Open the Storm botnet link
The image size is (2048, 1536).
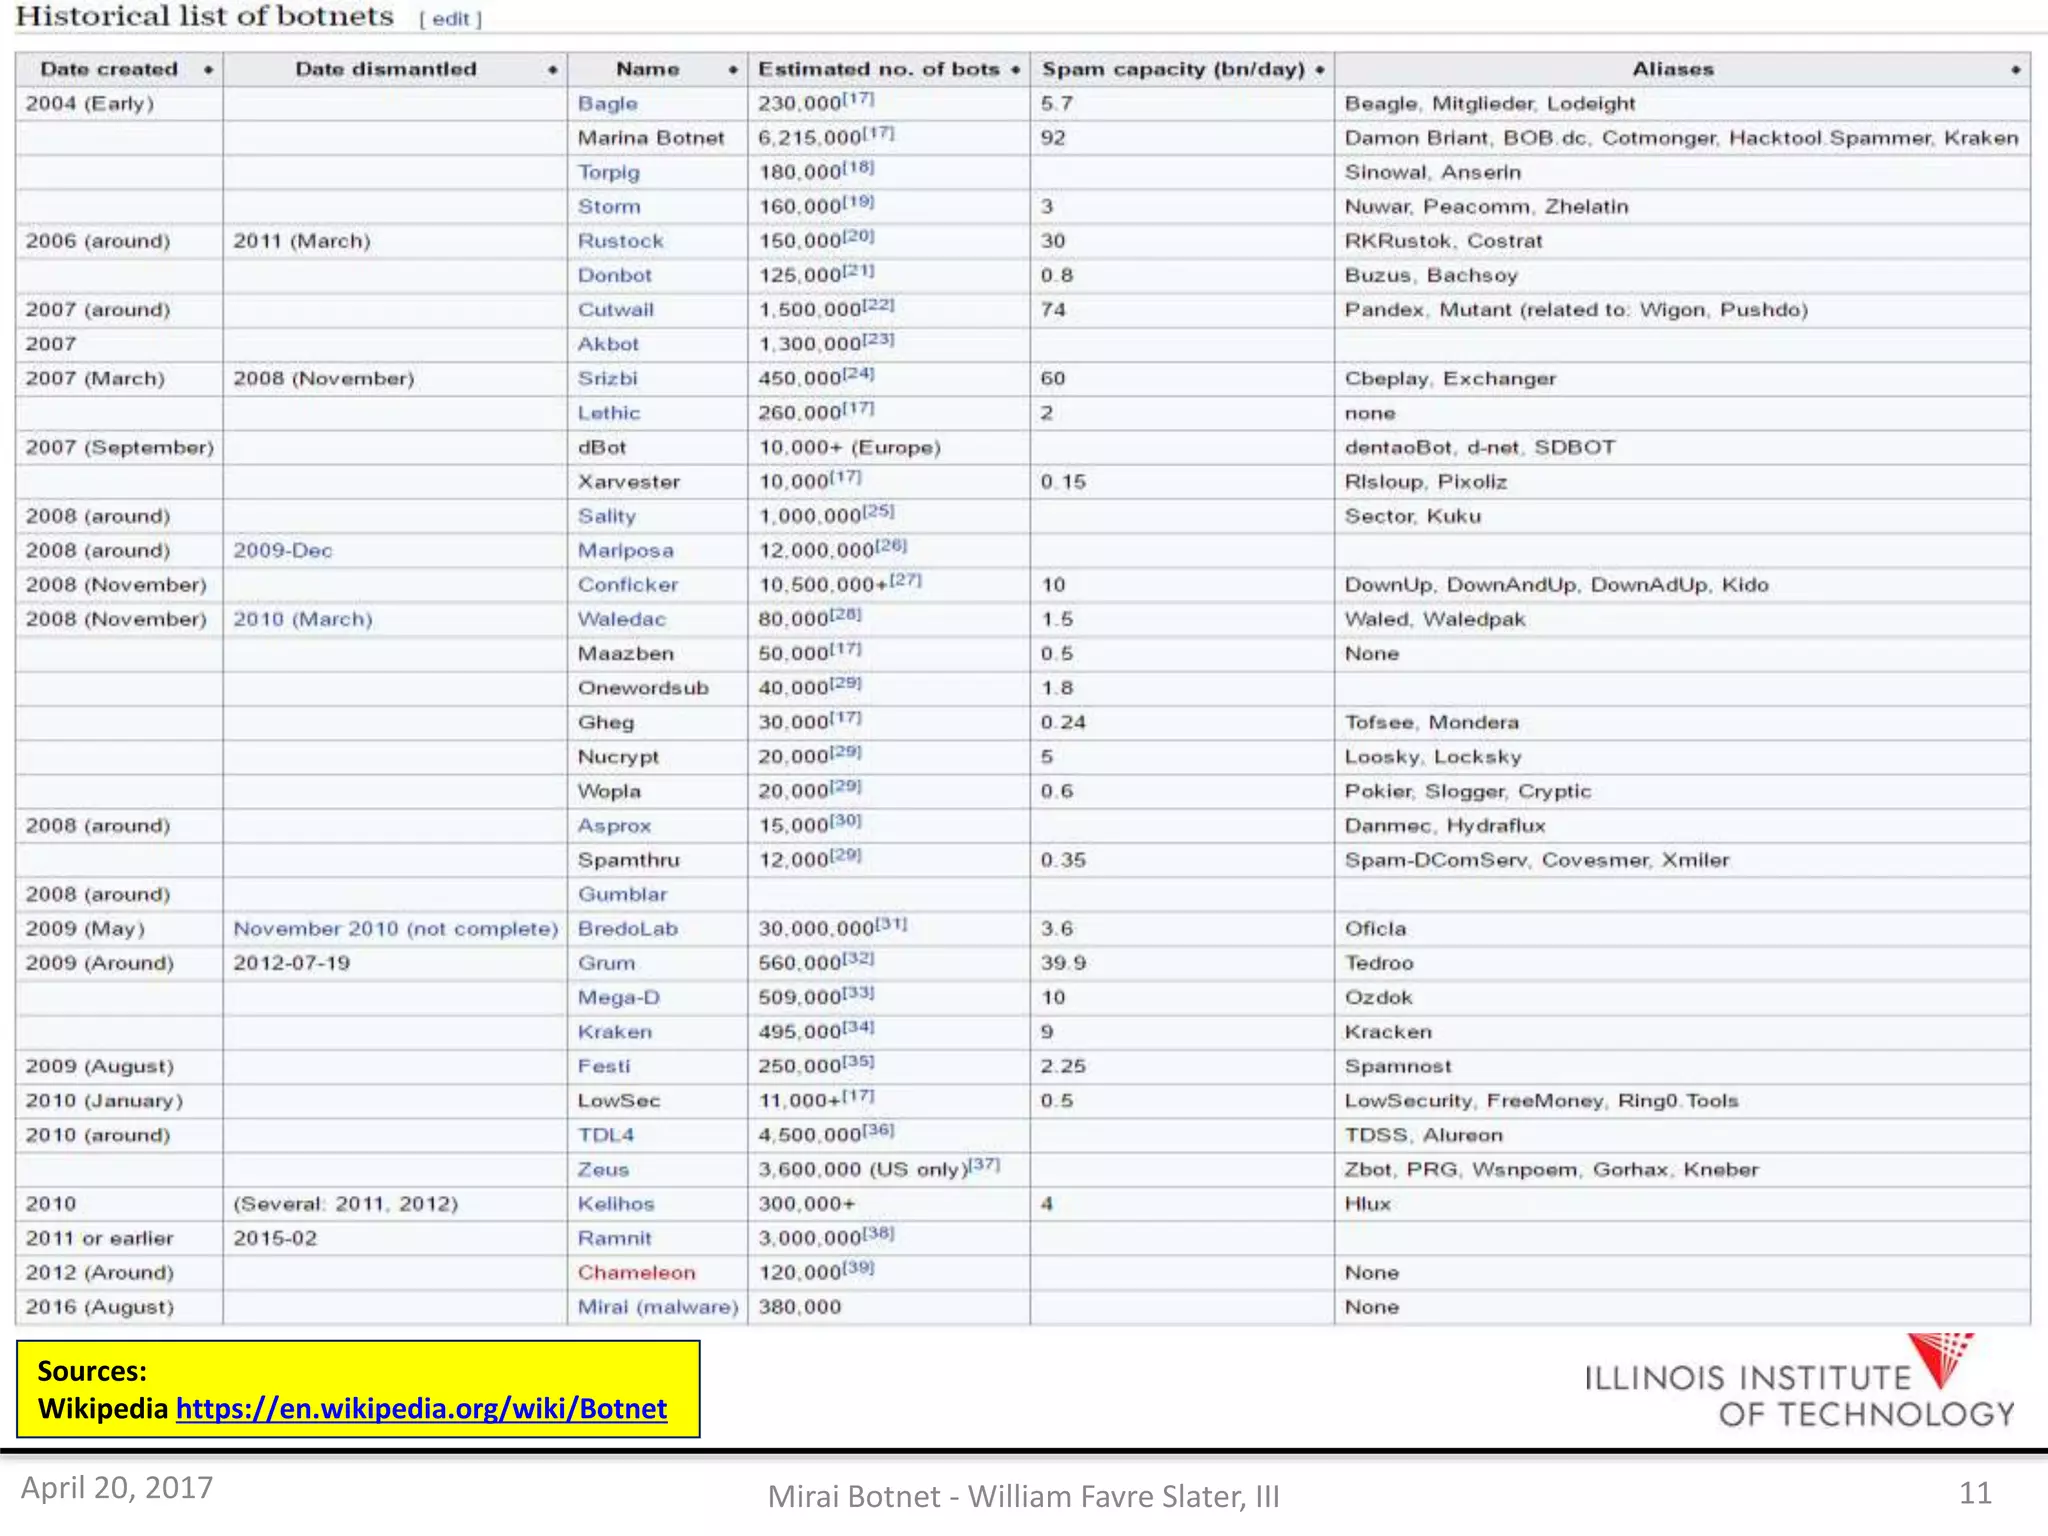pyautogui.click(x=609, y=207)
